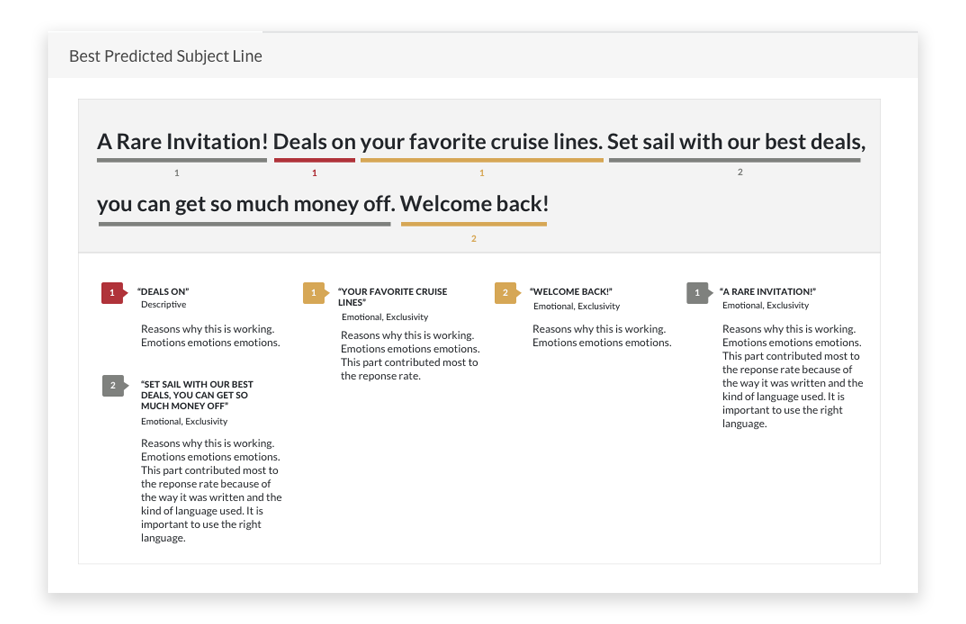This screenshot has height=624, width=966.
Task: Click the red number 1 marker under "Deals on"
Action: pyautogui.click(x=314, y=173)
